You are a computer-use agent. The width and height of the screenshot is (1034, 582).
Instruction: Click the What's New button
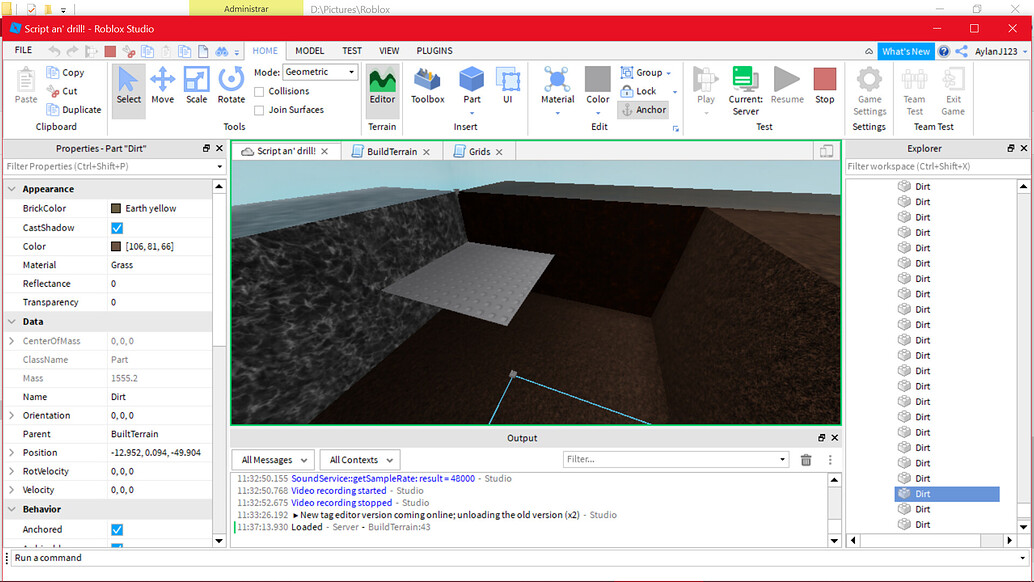point(905,50)
